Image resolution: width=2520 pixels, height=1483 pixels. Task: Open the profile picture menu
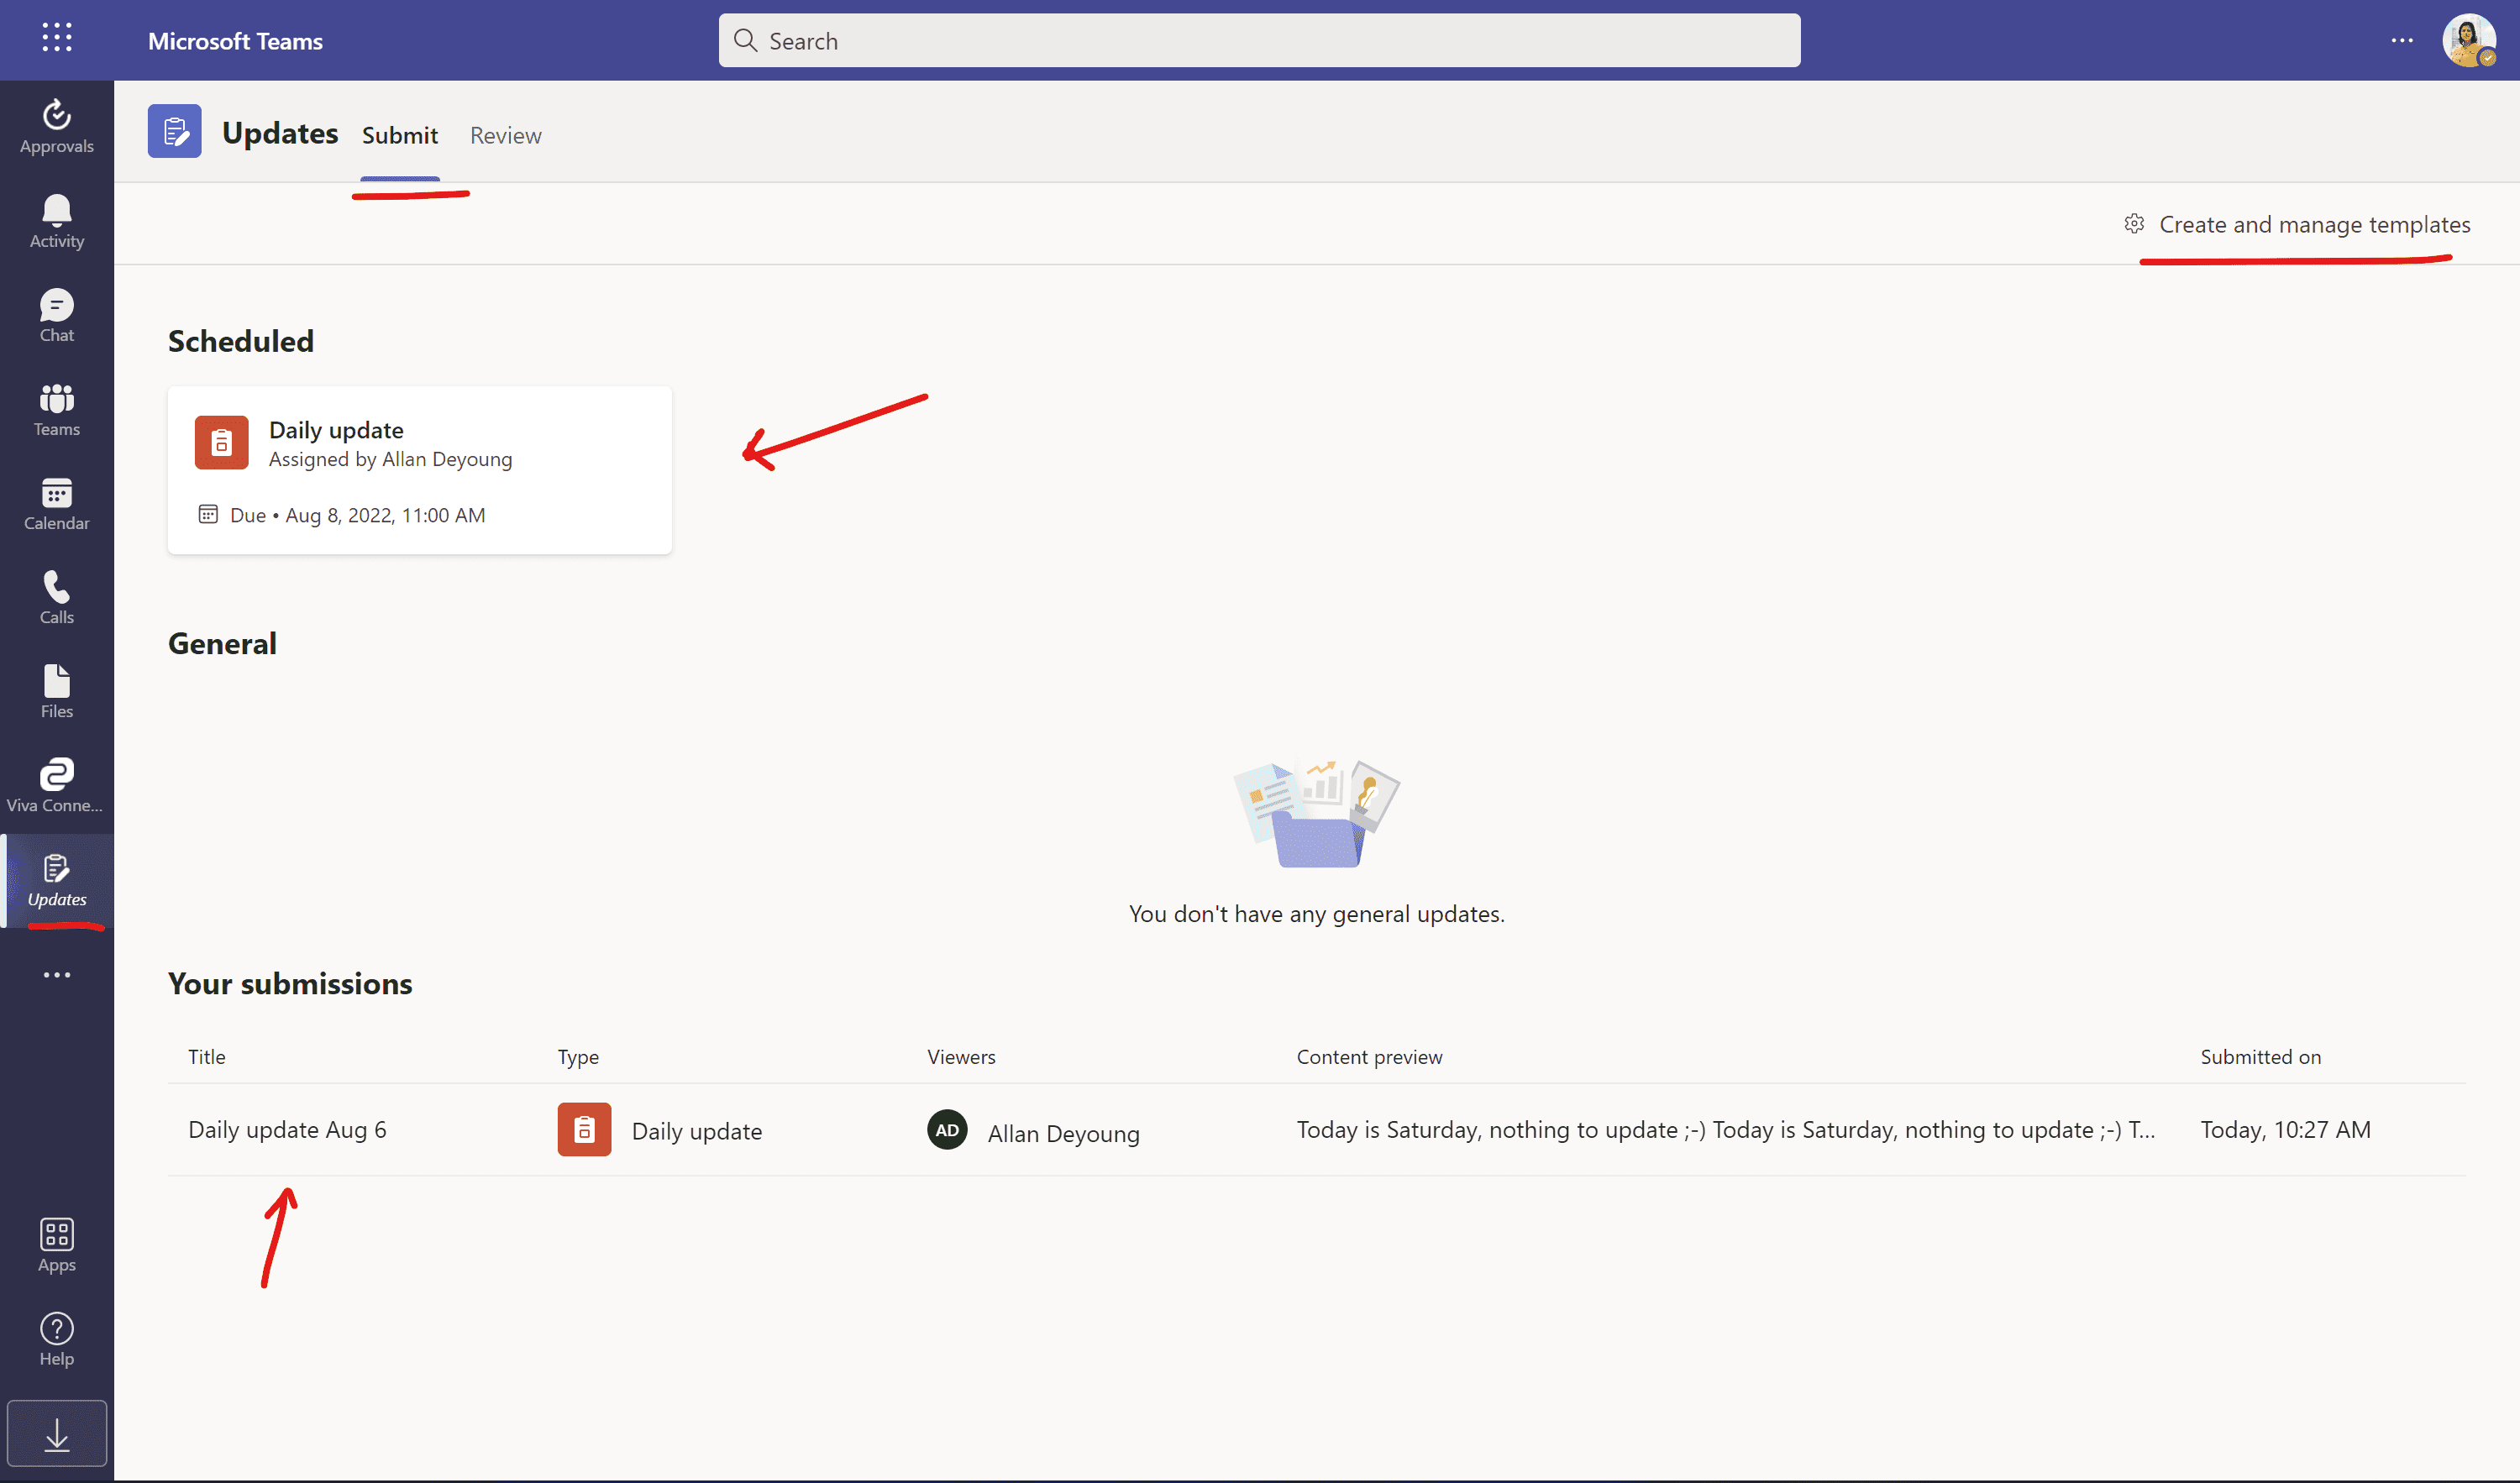click(2469, 40)
